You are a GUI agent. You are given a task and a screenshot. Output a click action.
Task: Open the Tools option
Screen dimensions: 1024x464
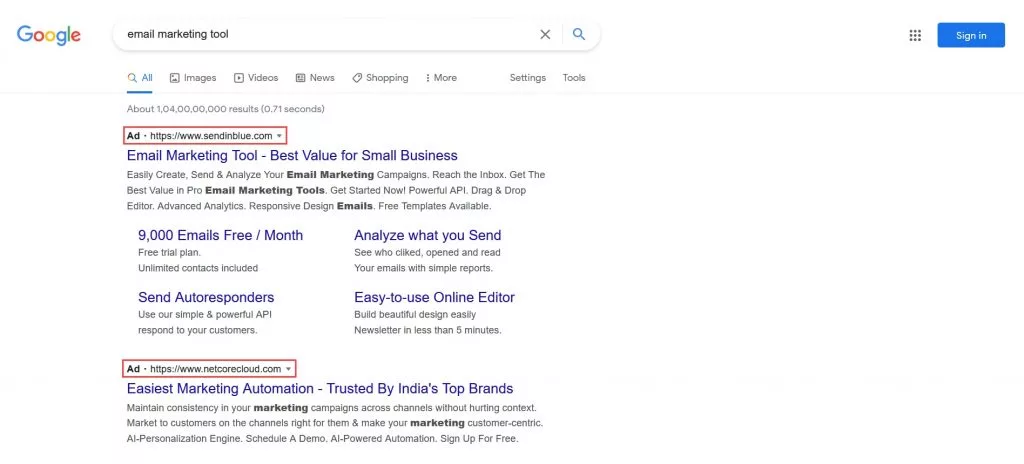tap(574, 78)
